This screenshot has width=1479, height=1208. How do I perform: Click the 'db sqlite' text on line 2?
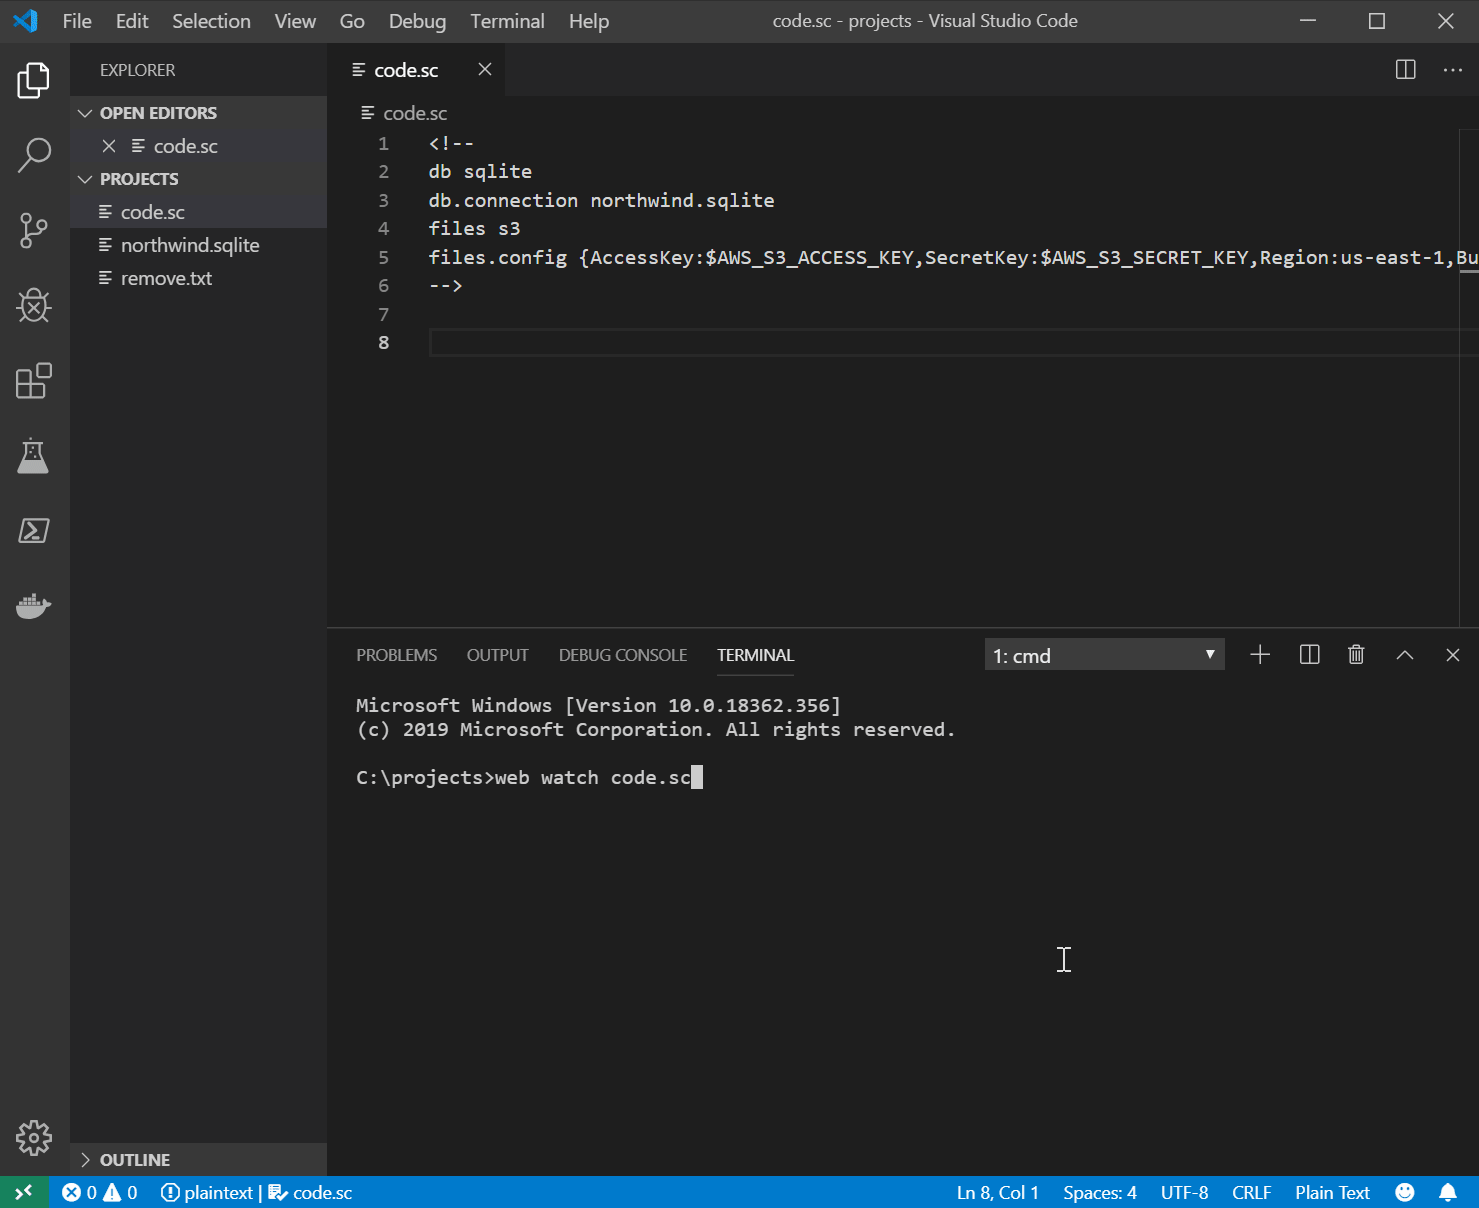click(480, 171)
